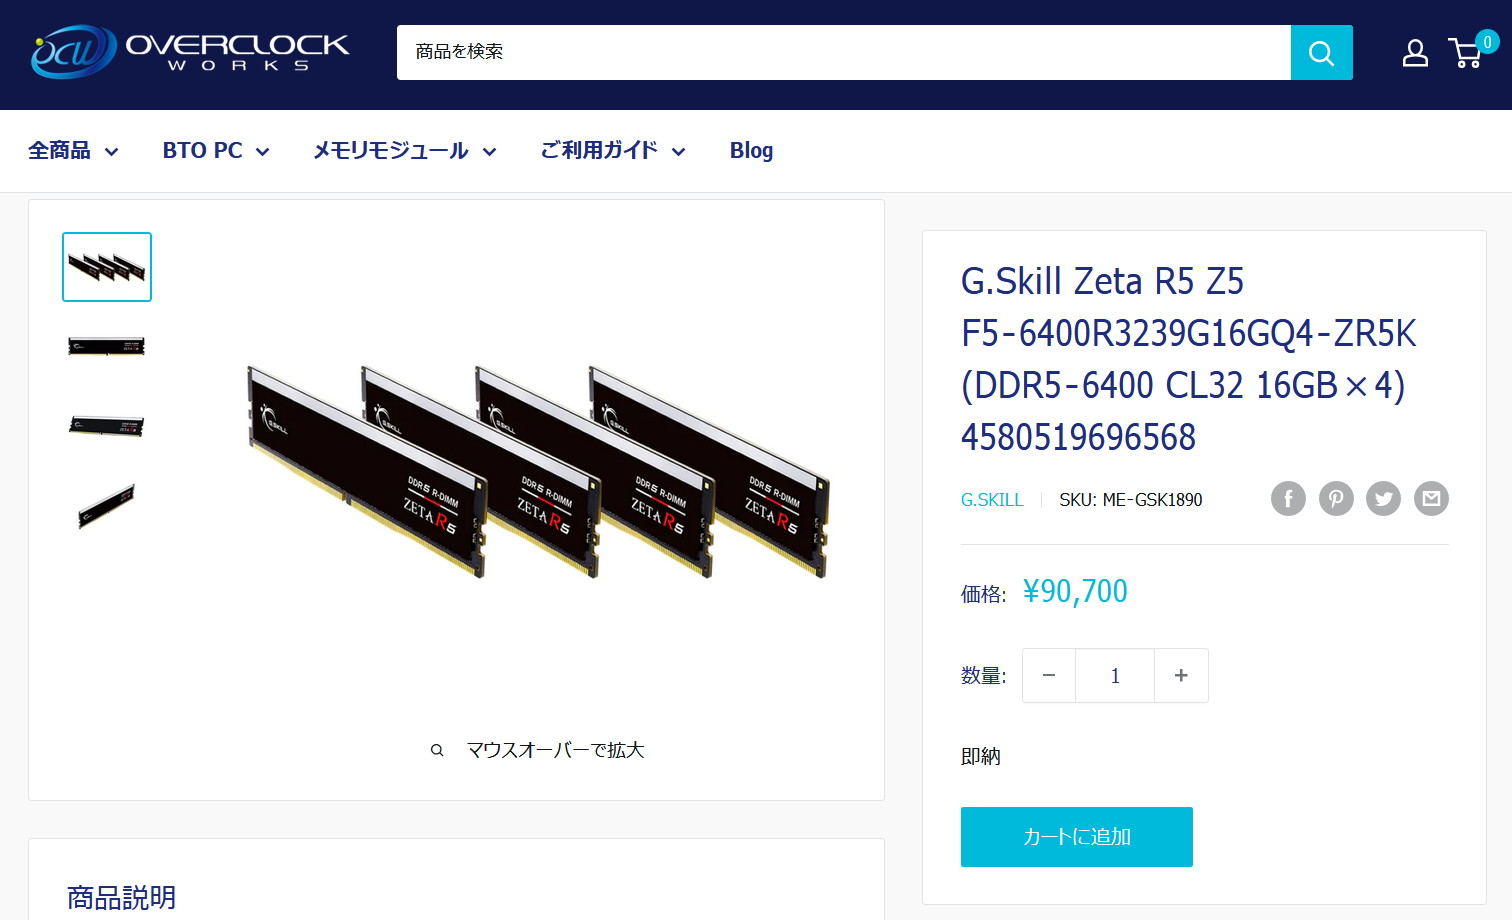Open the user account icon

pyautogui.click(x=1415, y=53)
